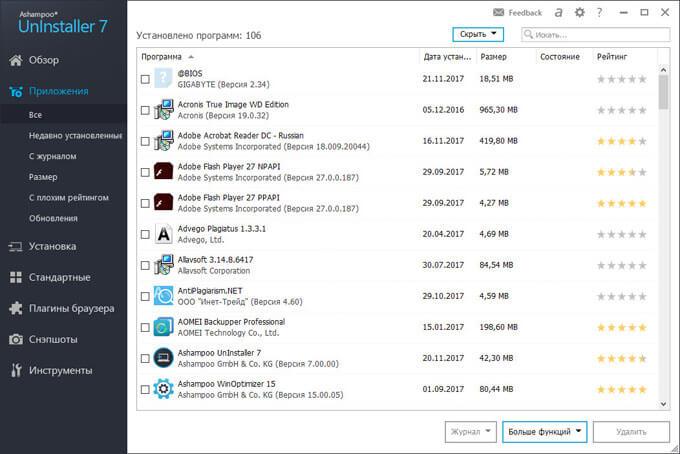This screenshot has height=454, width=680.
Task: Select the checkbox for Allavsoft 3.14.8.6417
Action: [x=146, y=266]
